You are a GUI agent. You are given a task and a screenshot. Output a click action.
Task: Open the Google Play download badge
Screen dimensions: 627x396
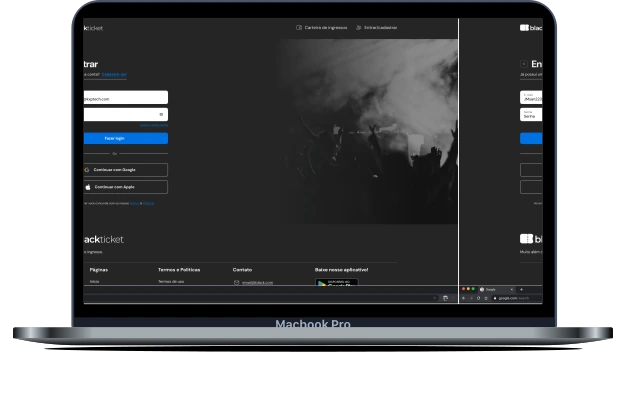pos(337,282)
